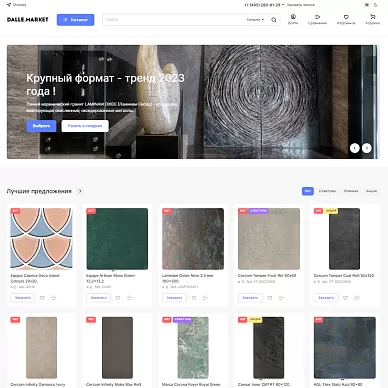This screenshot has width=388, height=388.
Task: Open the Лучшие предложения arrow chevron
Action: 80,191
